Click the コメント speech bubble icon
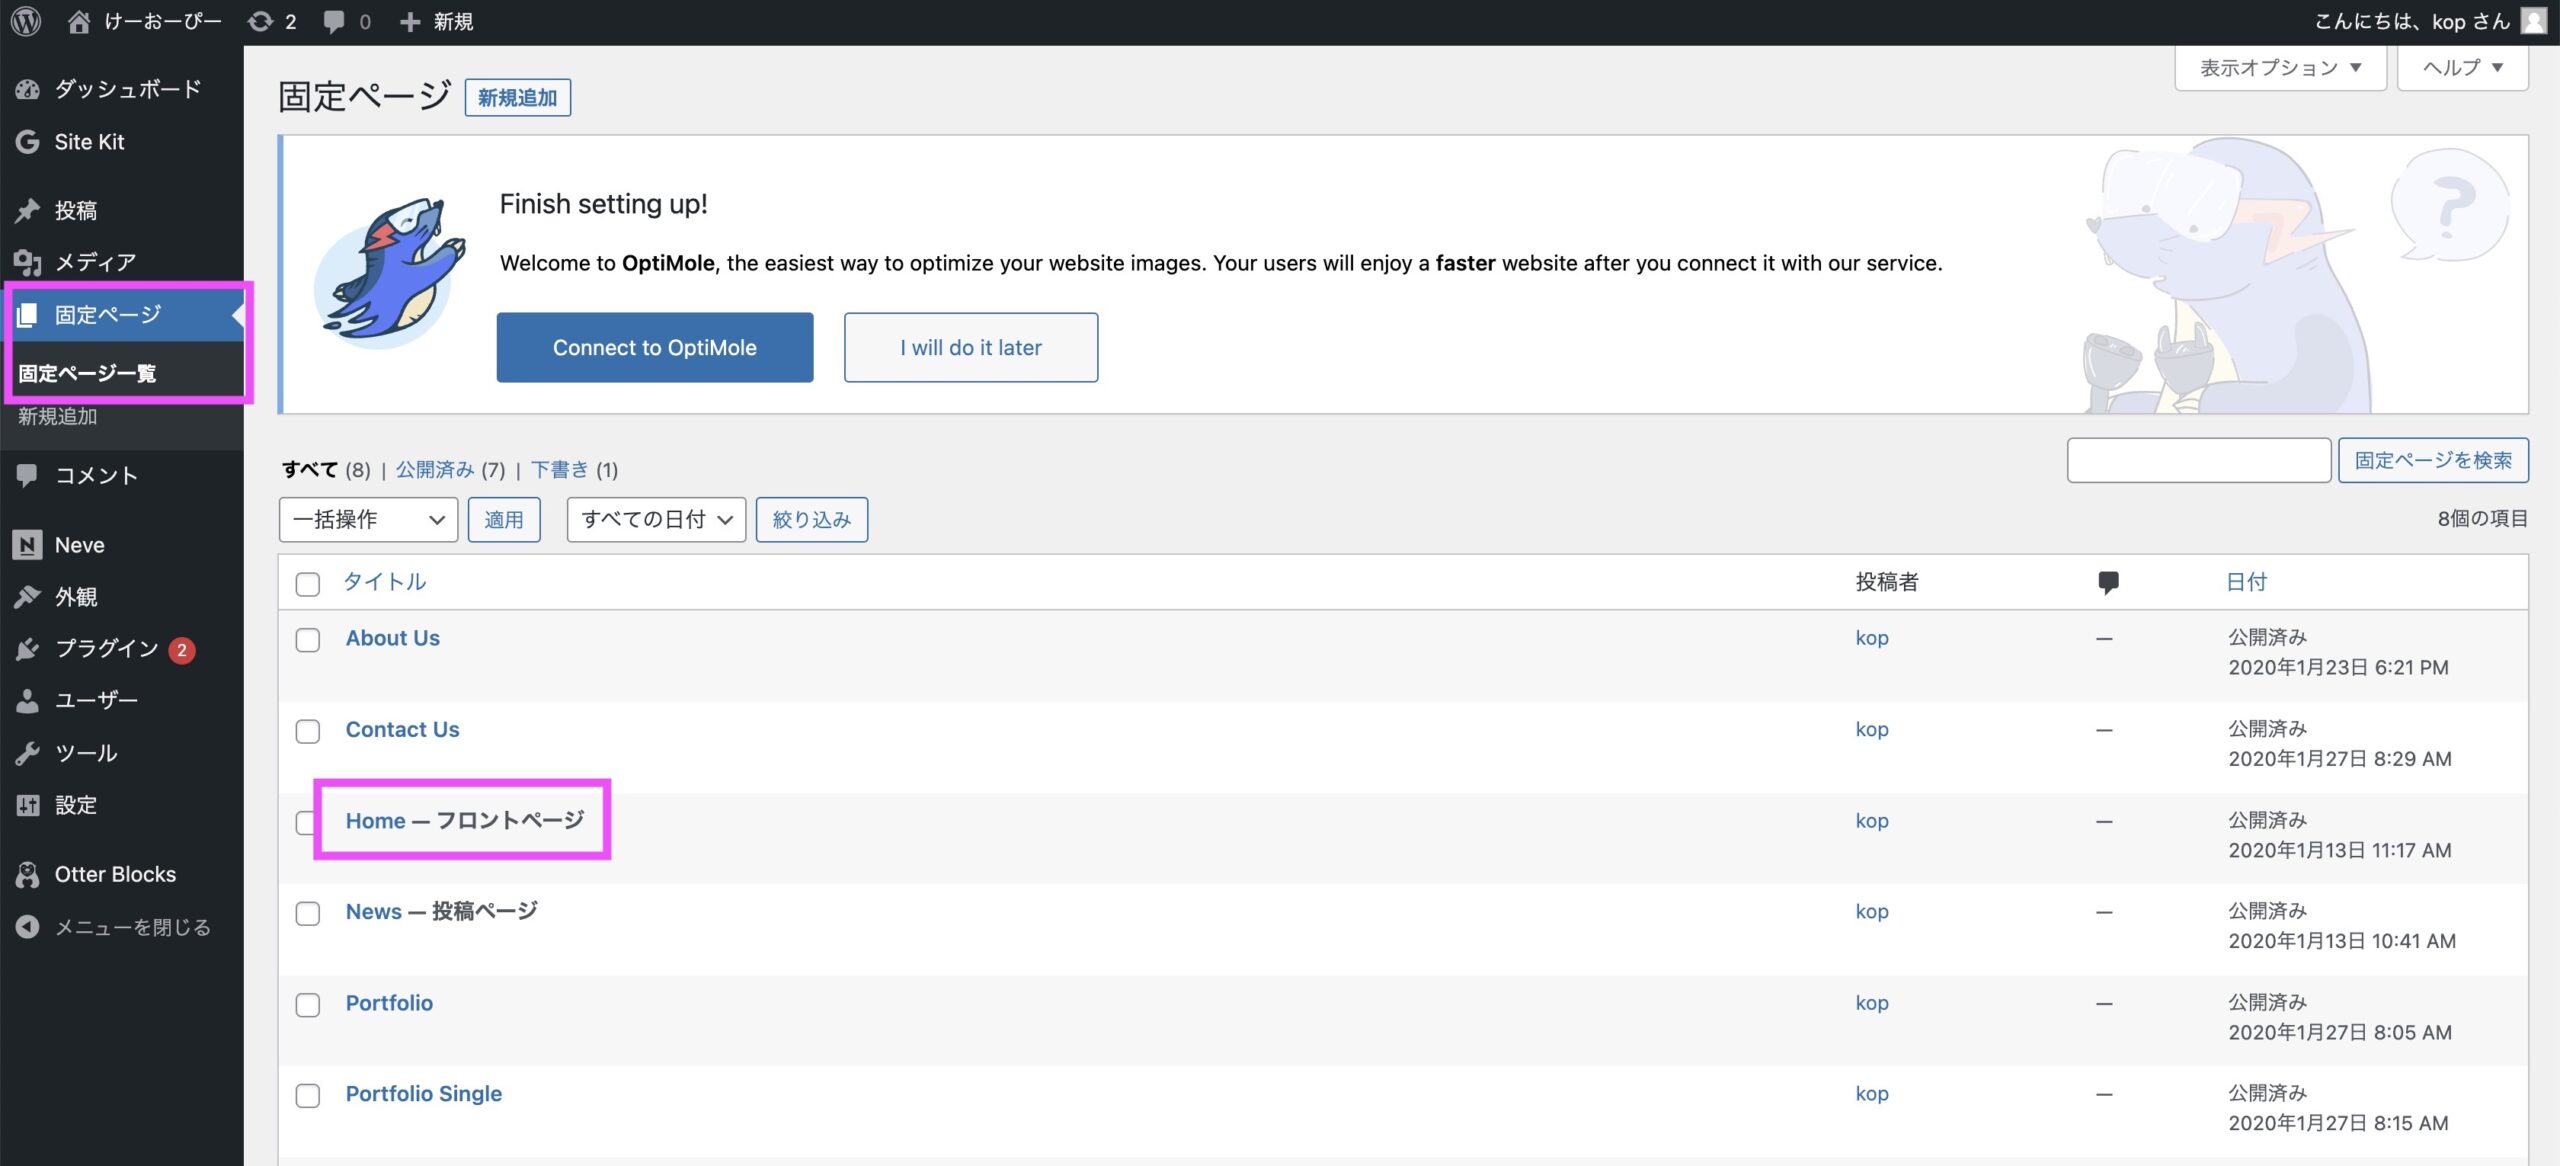Screen dimensions: 2560x1166 (27, 475)
